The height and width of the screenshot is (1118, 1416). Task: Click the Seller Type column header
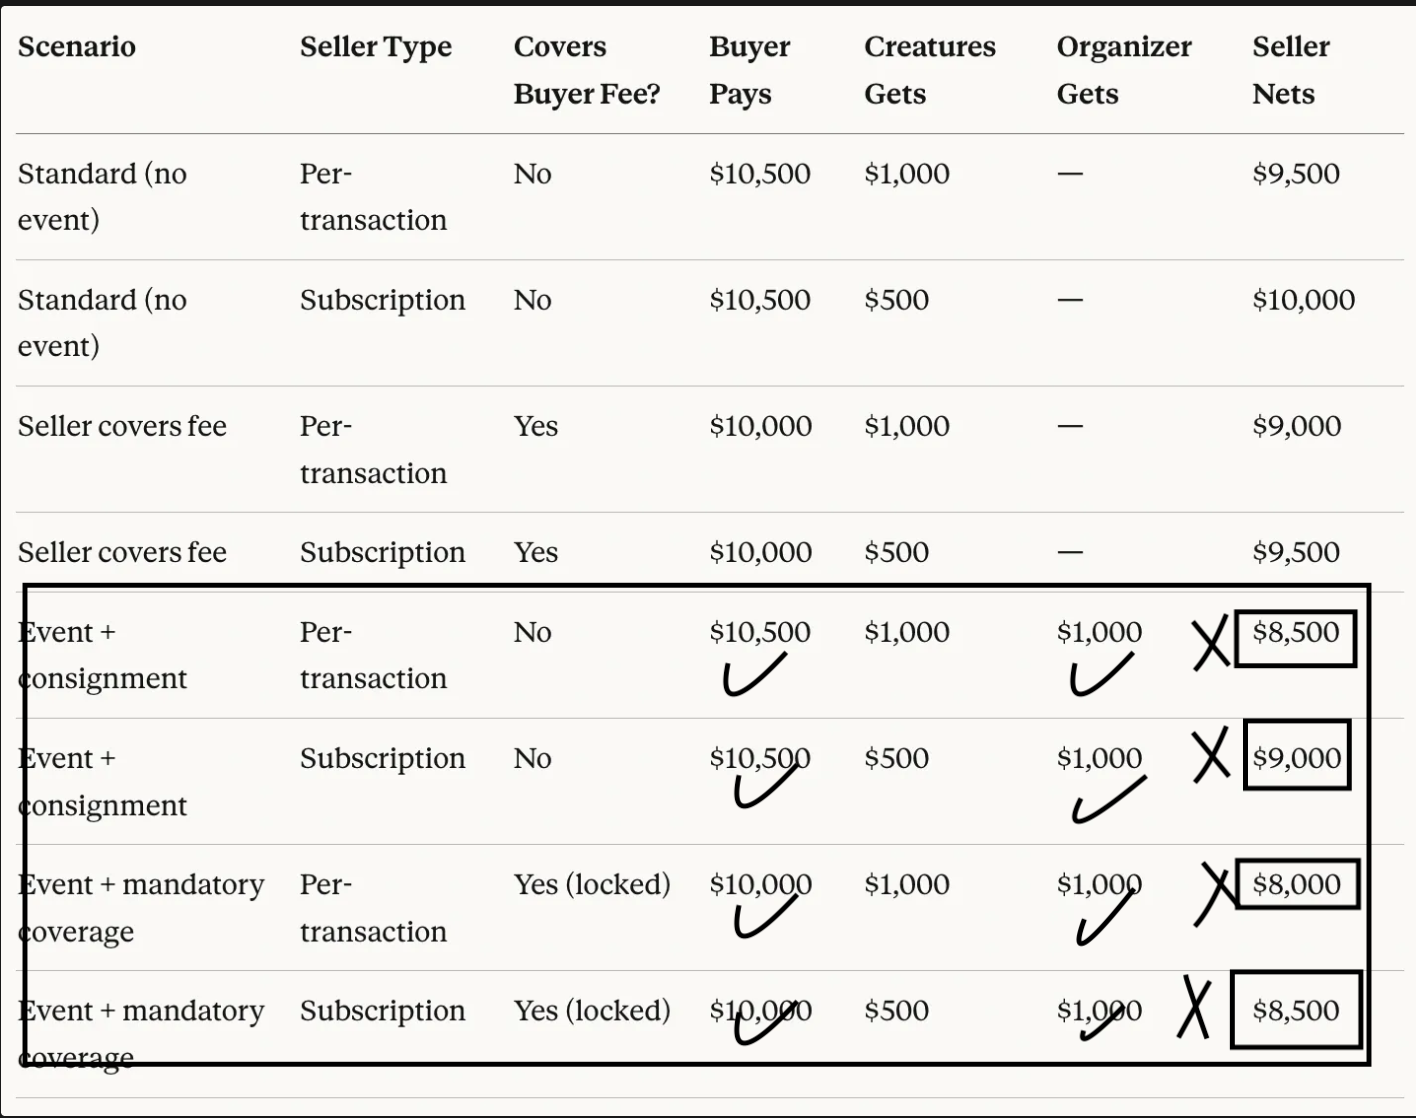tap(376, 47)
